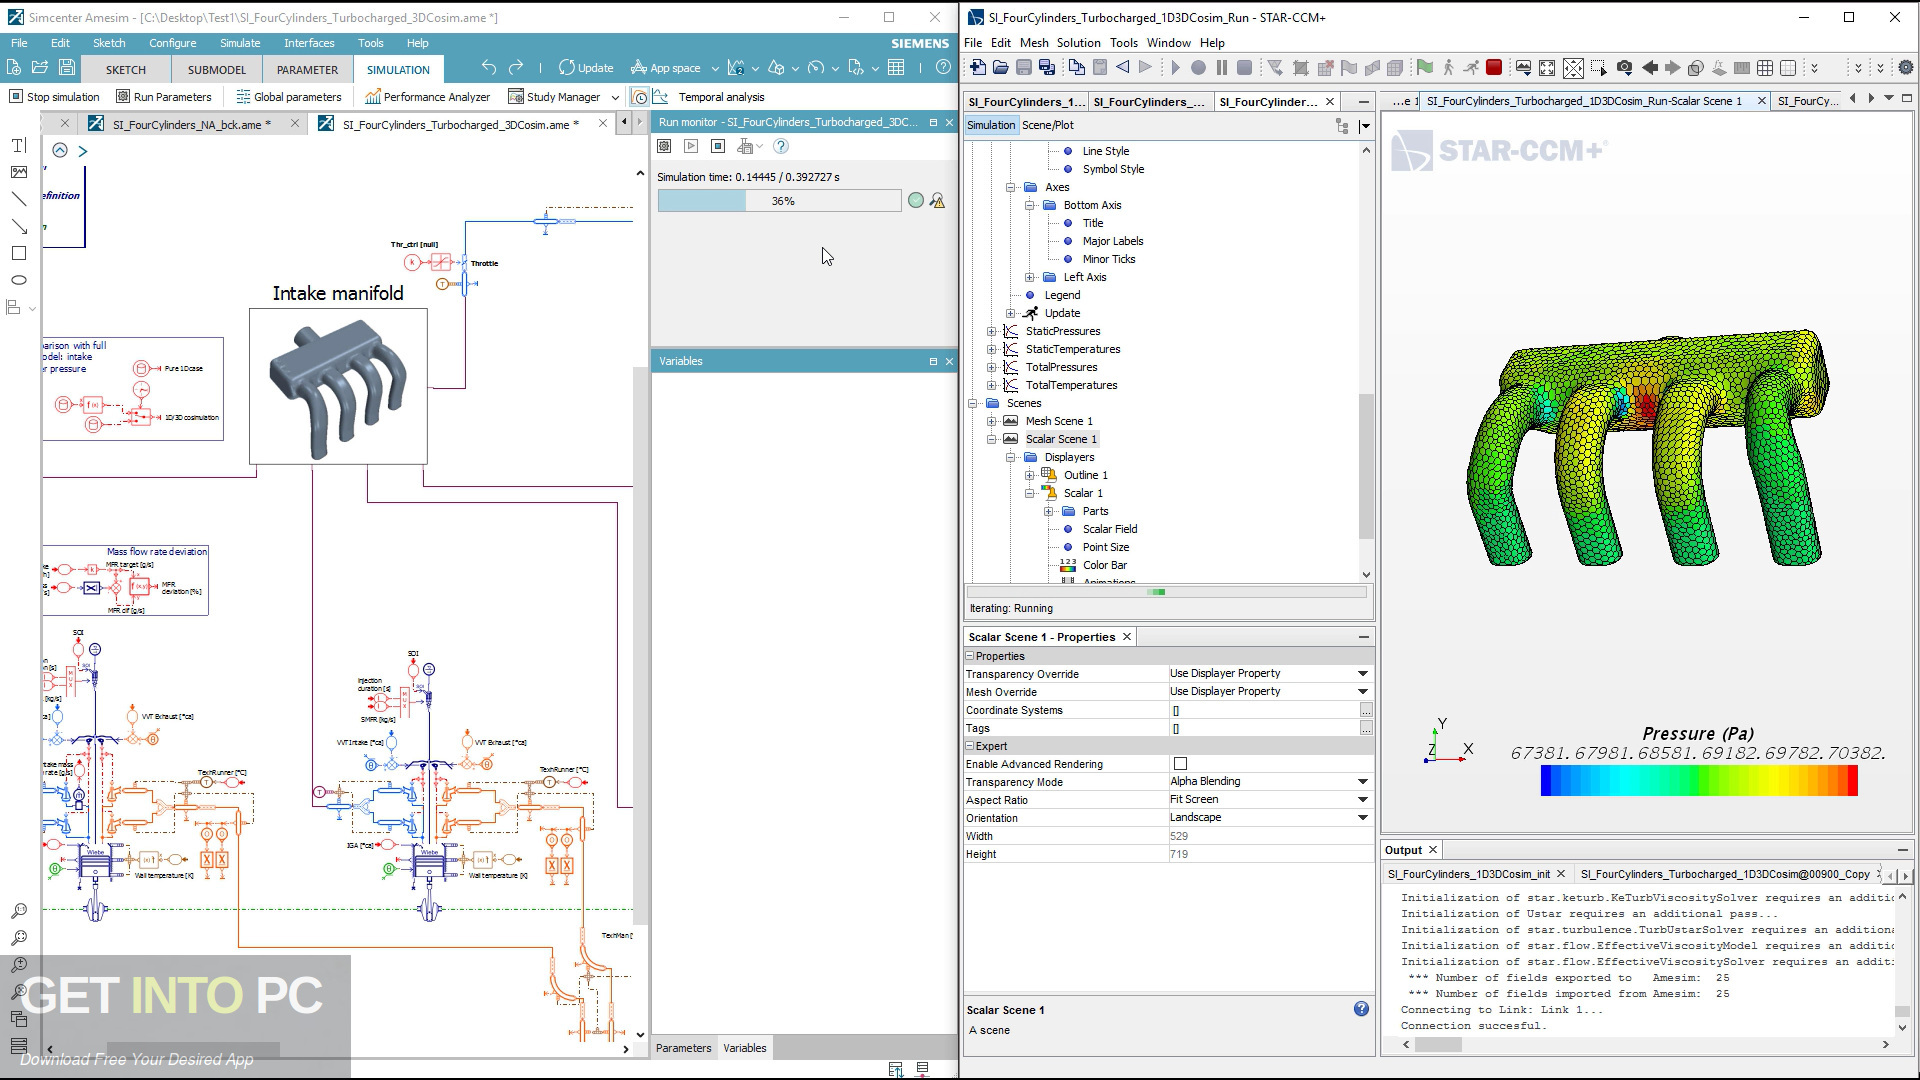The width and height of the screenshot is (1920, 1080).
Task: Click the New simulation icon in STAR-CCM+
Action: (977, 68)
